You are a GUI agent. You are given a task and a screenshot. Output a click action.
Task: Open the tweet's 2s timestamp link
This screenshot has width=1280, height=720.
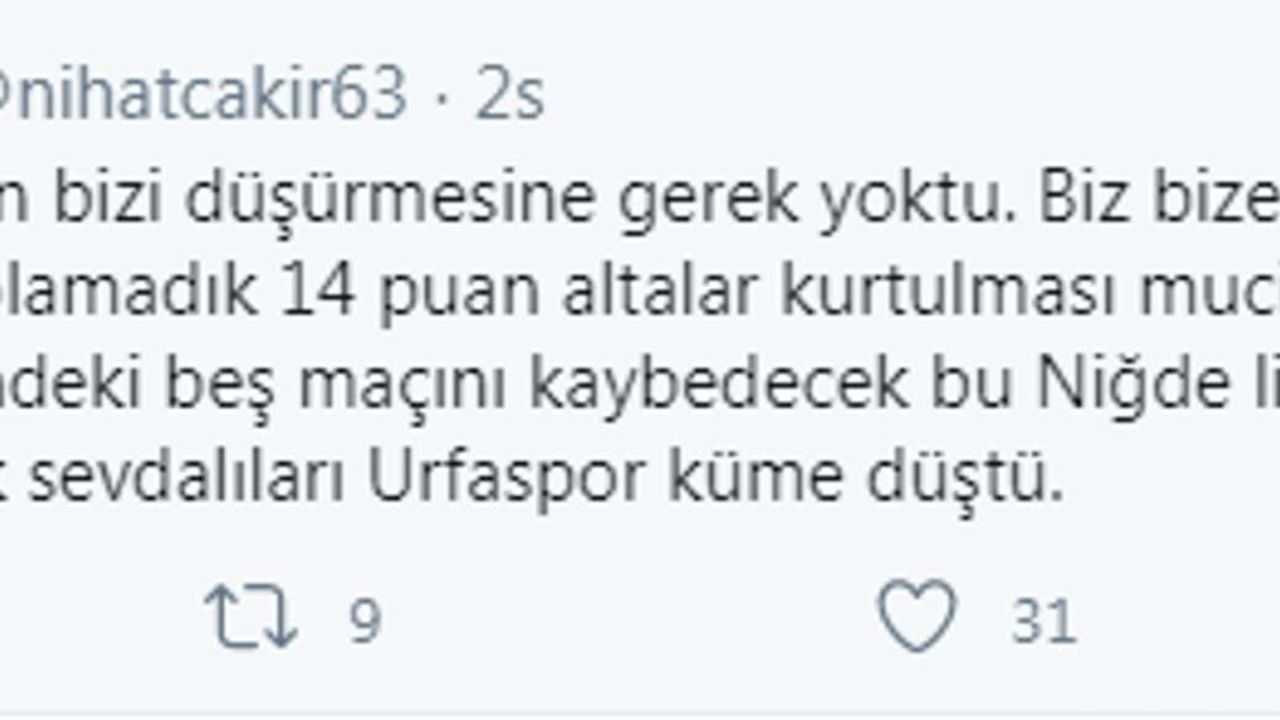pos(510,96)
